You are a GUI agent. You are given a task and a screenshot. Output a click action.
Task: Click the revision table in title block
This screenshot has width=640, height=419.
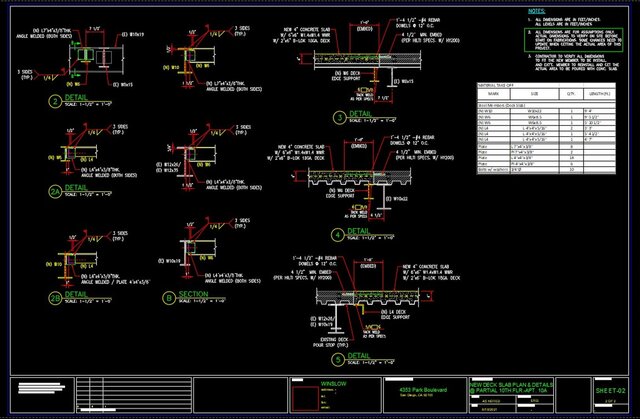point(134,395)
